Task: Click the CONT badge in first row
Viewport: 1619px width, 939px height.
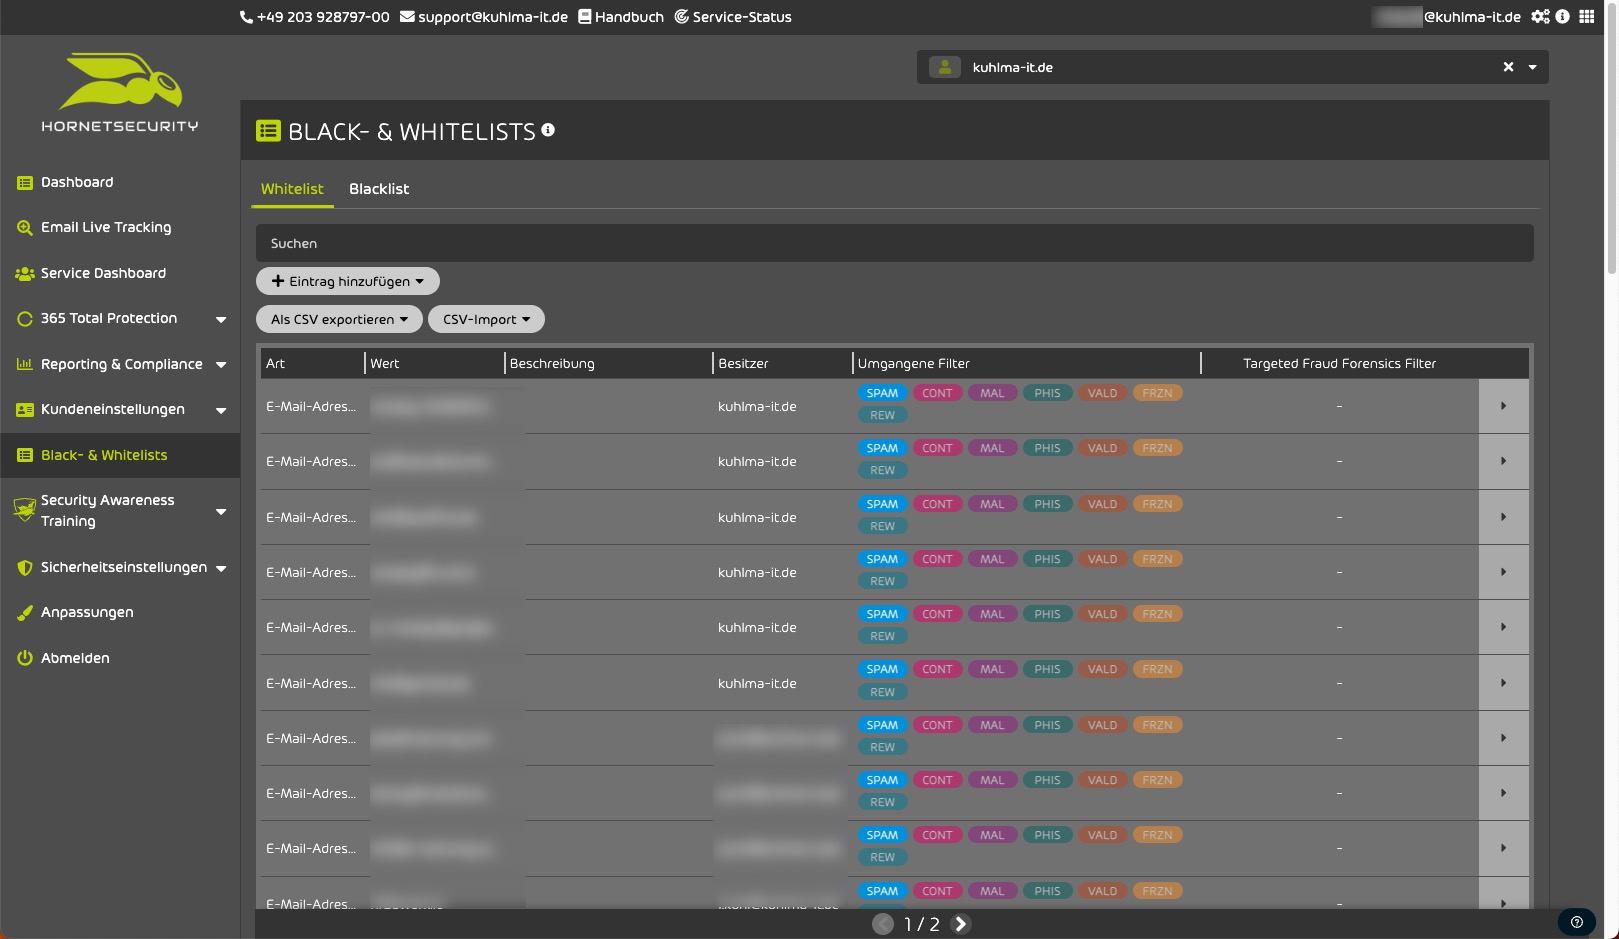Action: pyautogui.click(x=937, y=393)
